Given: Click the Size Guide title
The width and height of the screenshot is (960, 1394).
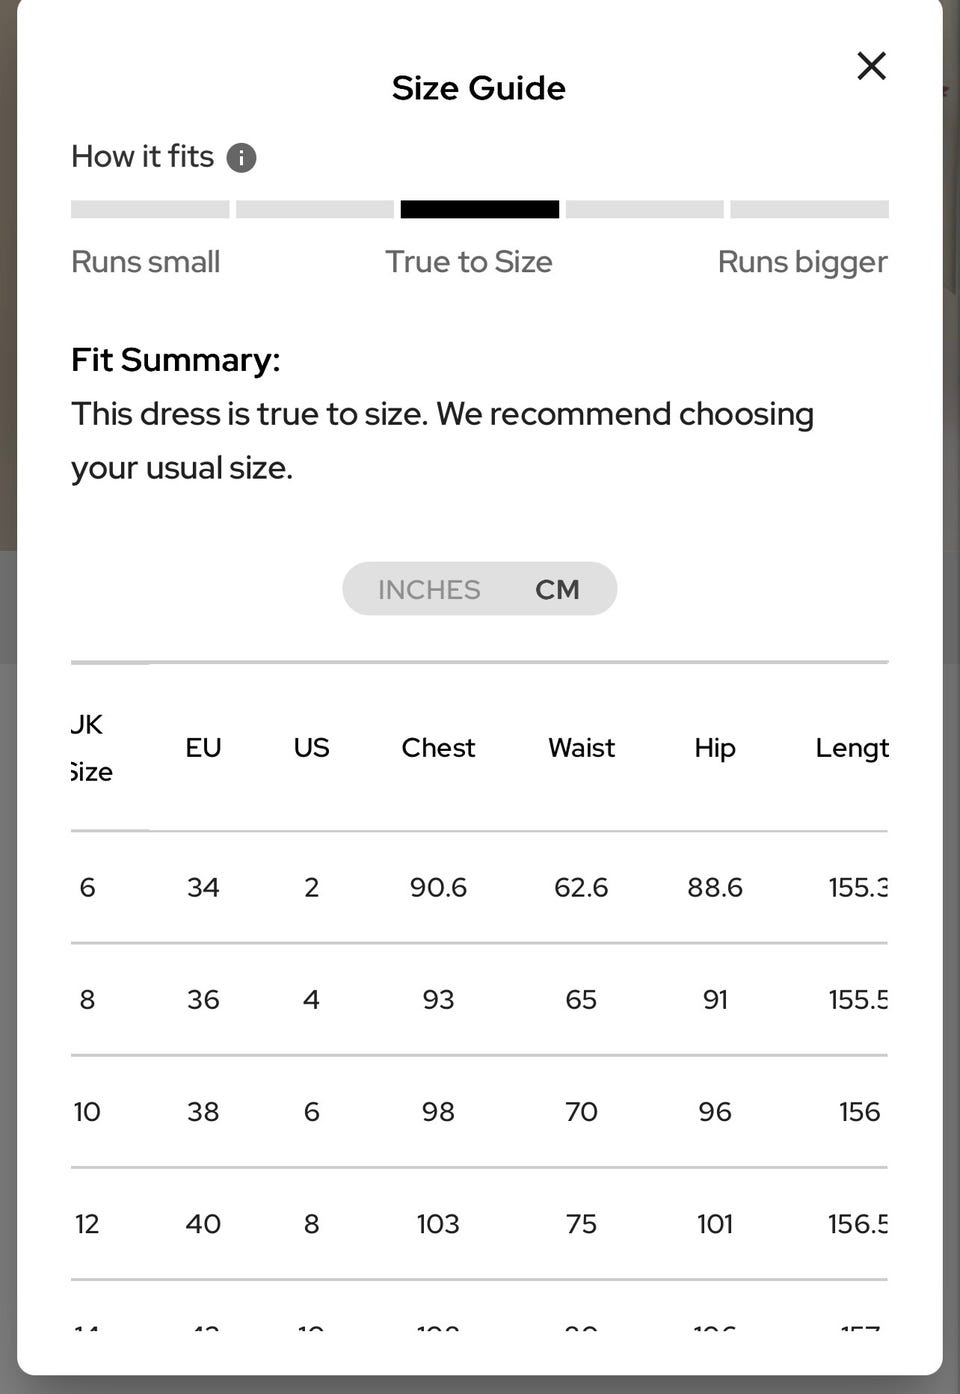Looking at the screenshot, I should point(479,88).
